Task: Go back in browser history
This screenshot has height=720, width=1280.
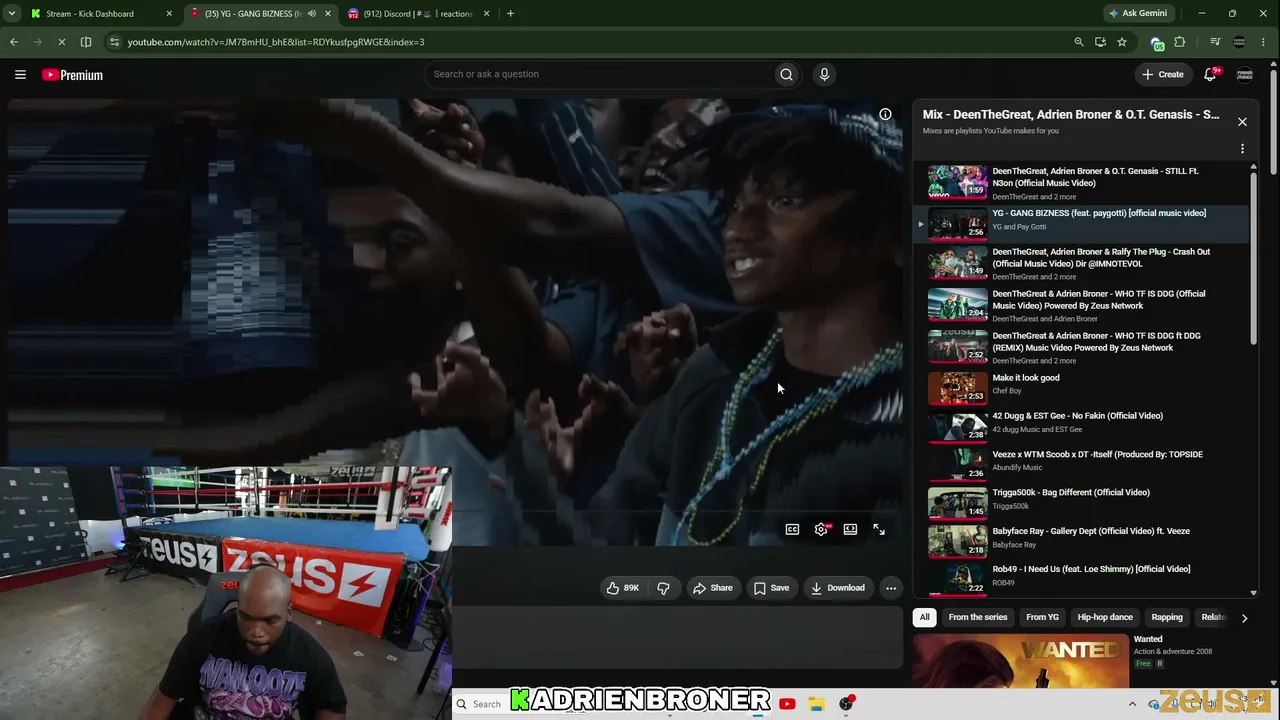Action: (x=14, y=42)
